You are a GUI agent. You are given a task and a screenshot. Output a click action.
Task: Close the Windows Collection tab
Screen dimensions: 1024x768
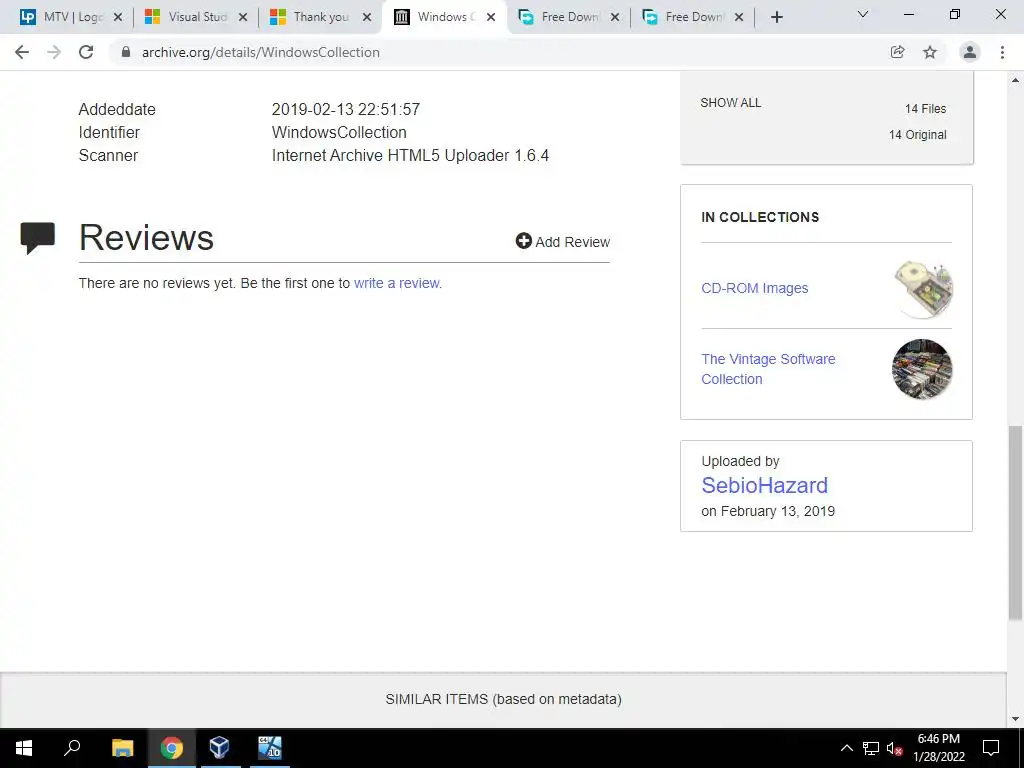click(x=491, y=18)
